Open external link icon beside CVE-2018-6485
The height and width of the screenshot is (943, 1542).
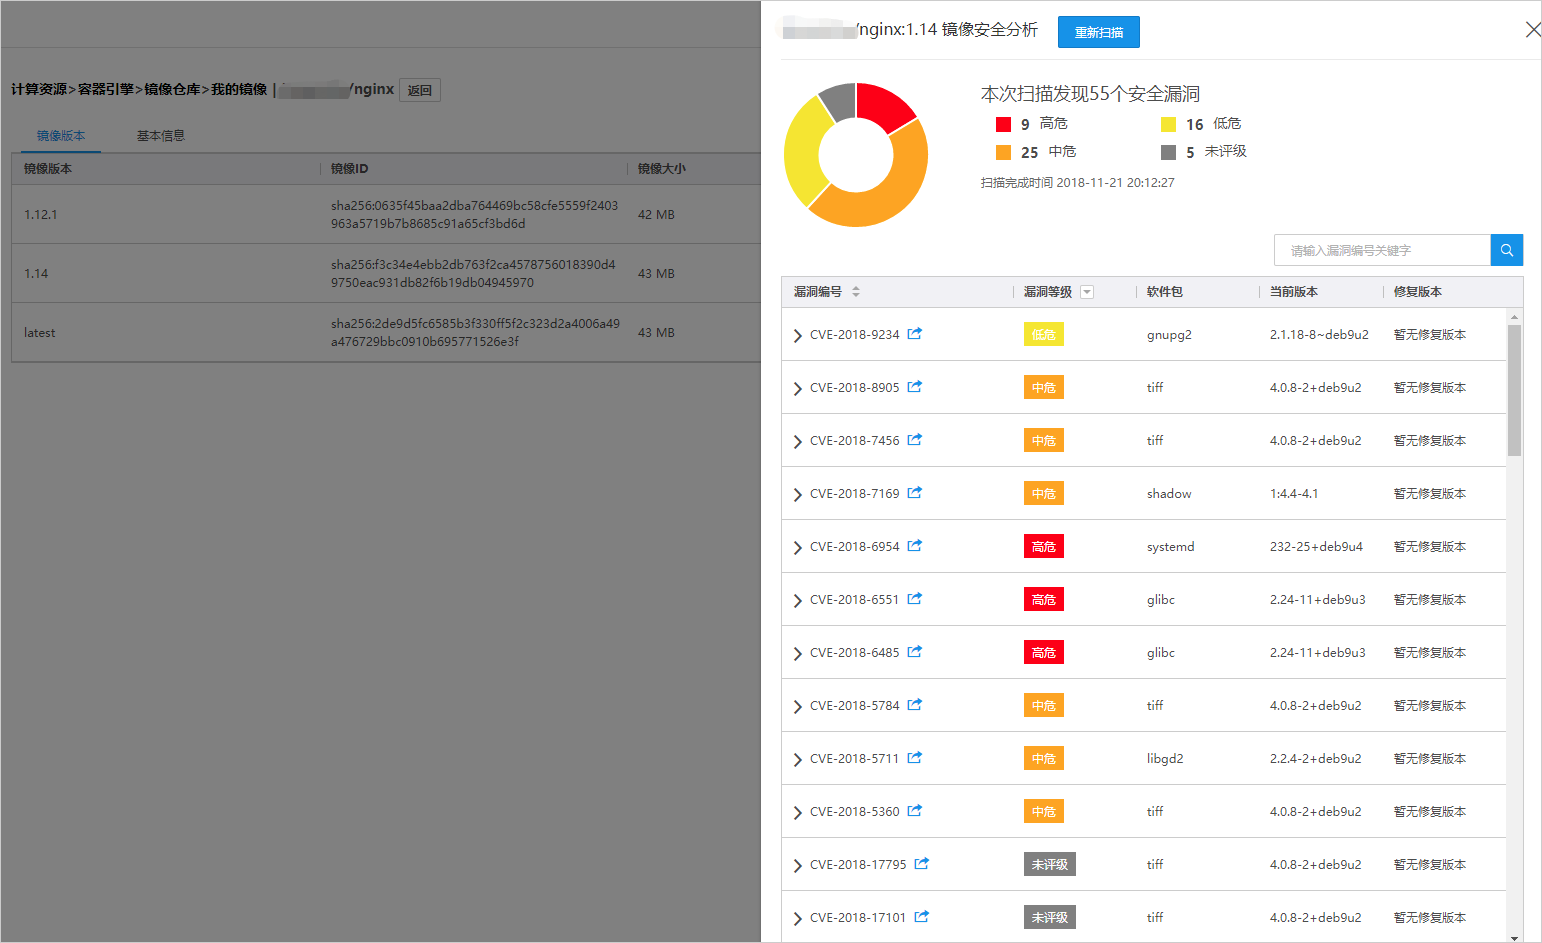[914, 652]
